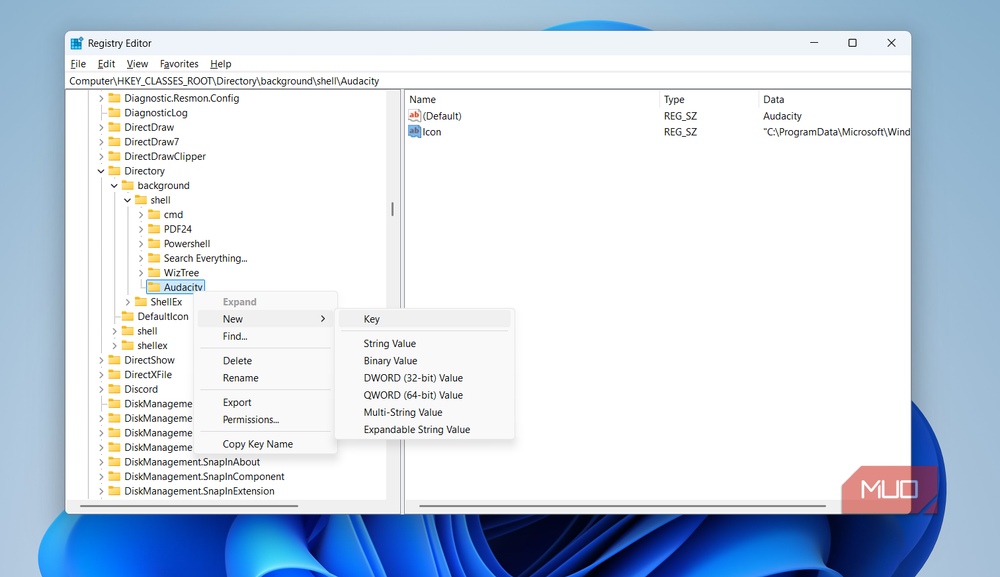Click the ShellEx folder icon
Screen dimensions: 1000x577
141,302
